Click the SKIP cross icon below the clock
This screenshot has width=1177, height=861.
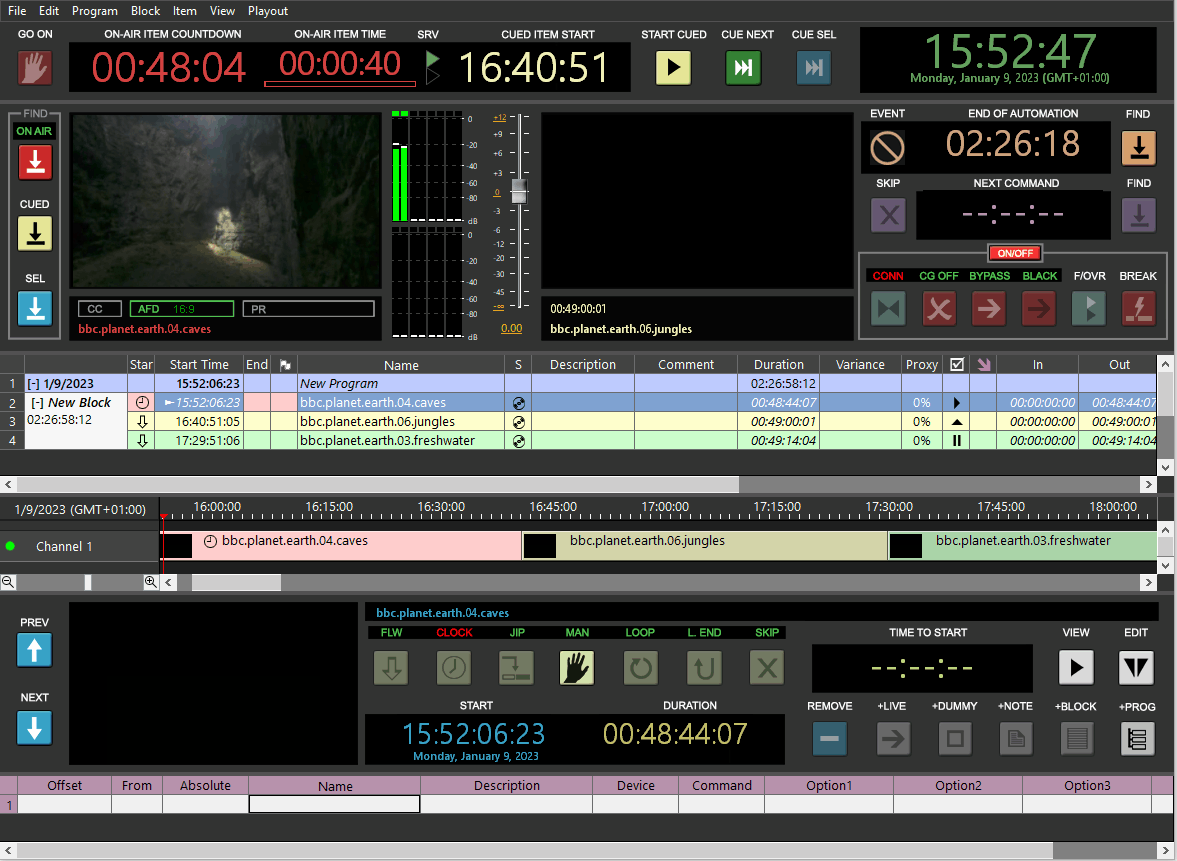[x=888, y=215]
